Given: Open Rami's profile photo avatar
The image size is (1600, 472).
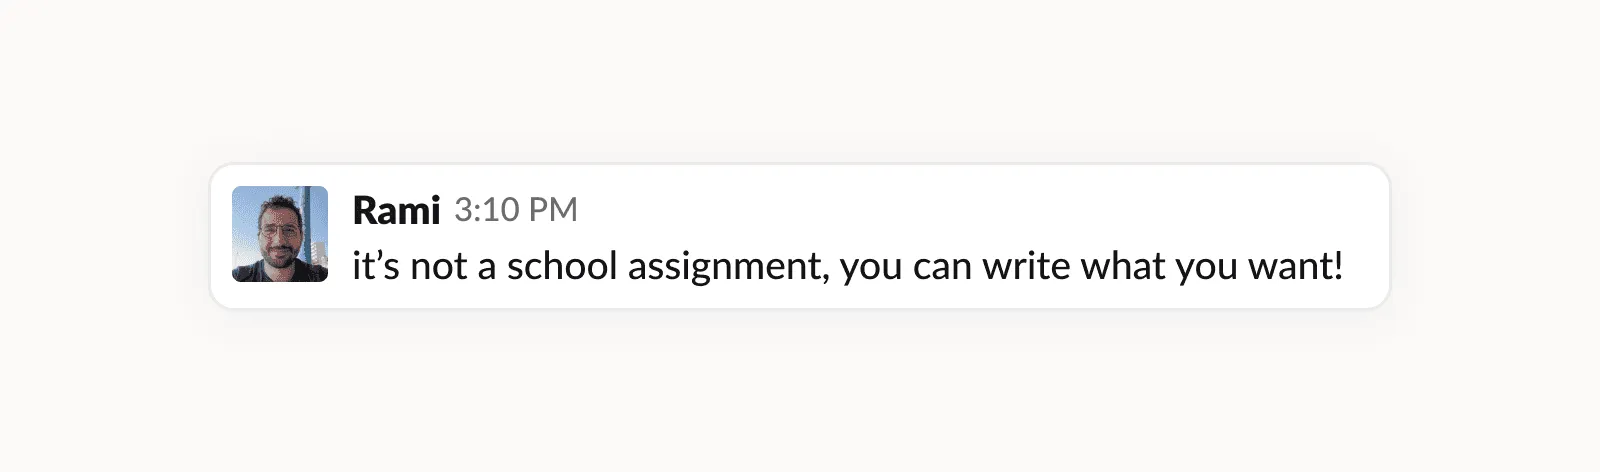Looking at the screenshot, I should (280, 234).
